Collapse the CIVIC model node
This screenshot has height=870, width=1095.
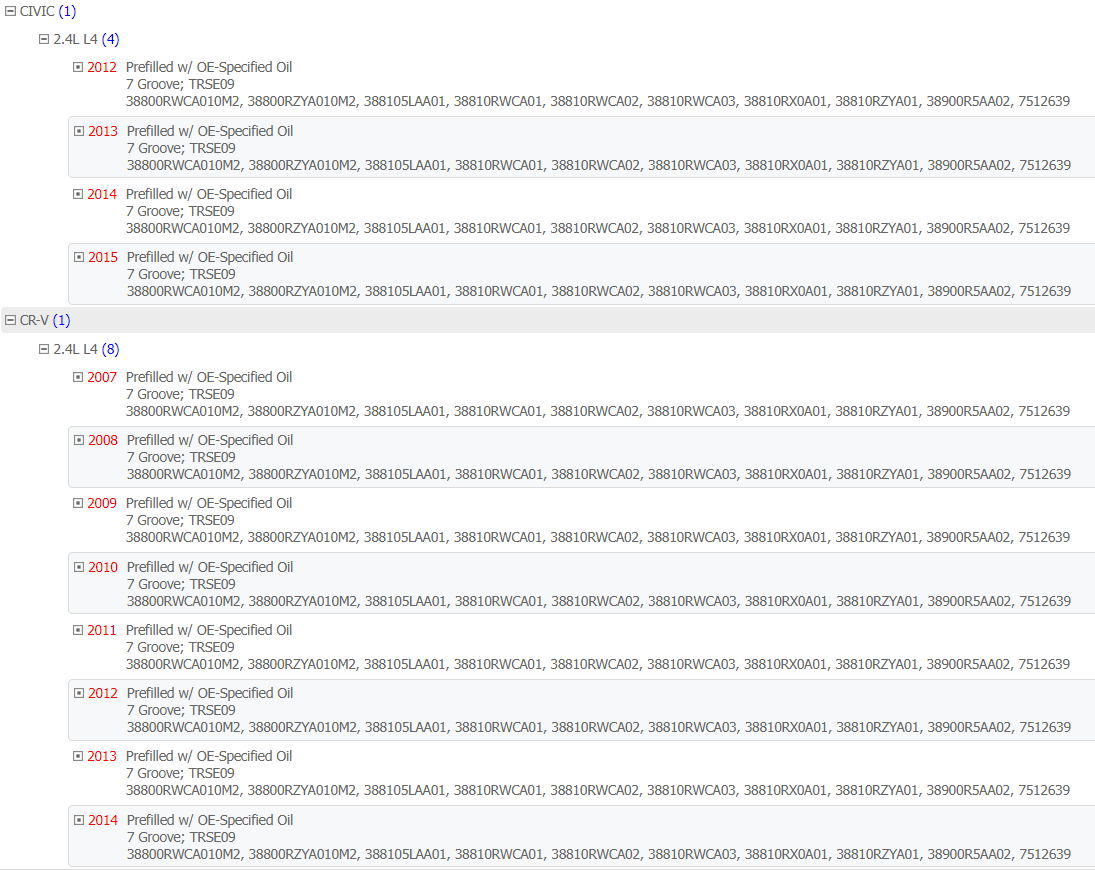(x=10, y=11)
